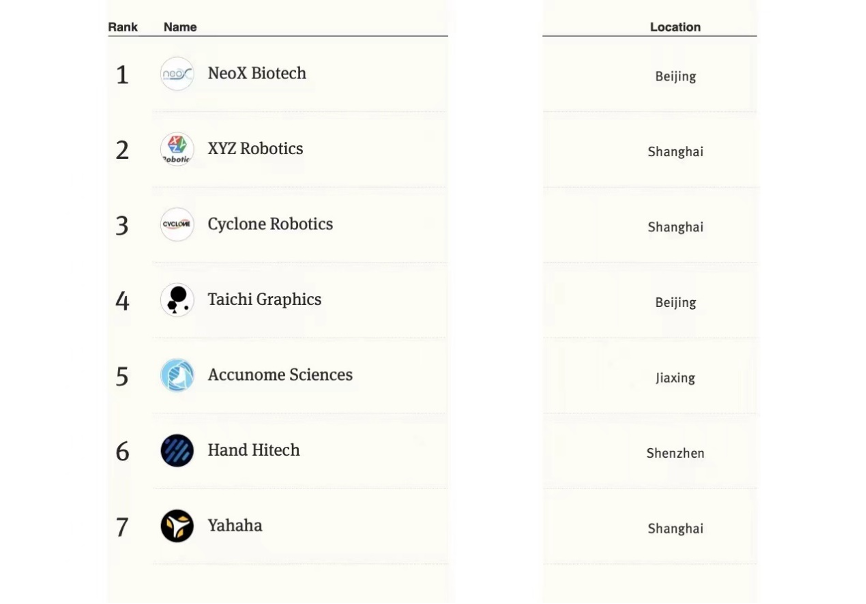Sort by the Rank column header
Screen dimensions: 866x604
(123, 27)
